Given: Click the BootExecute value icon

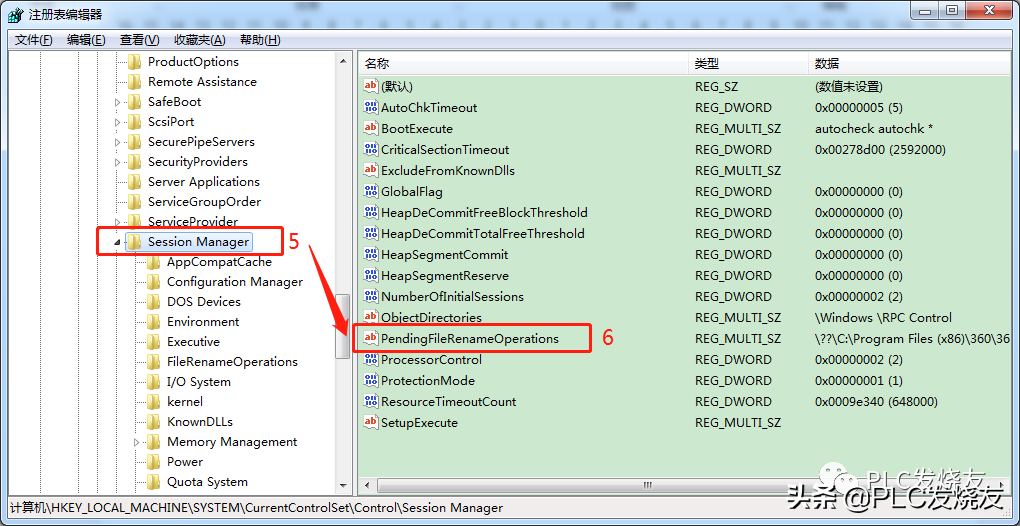Looking at the screenshot, I should (371, 129).
